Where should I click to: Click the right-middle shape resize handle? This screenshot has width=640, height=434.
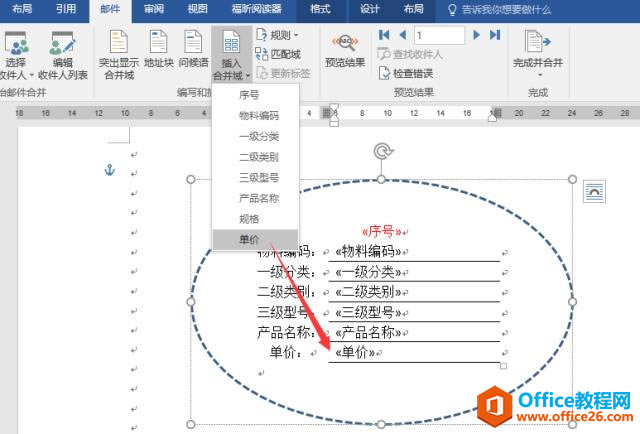click(x=572, y=302)
